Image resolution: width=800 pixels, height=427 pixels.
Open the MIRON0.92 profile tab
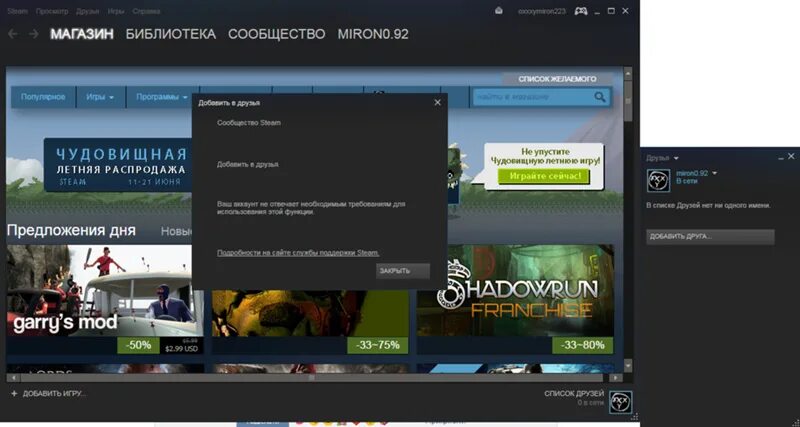point(373,34)
